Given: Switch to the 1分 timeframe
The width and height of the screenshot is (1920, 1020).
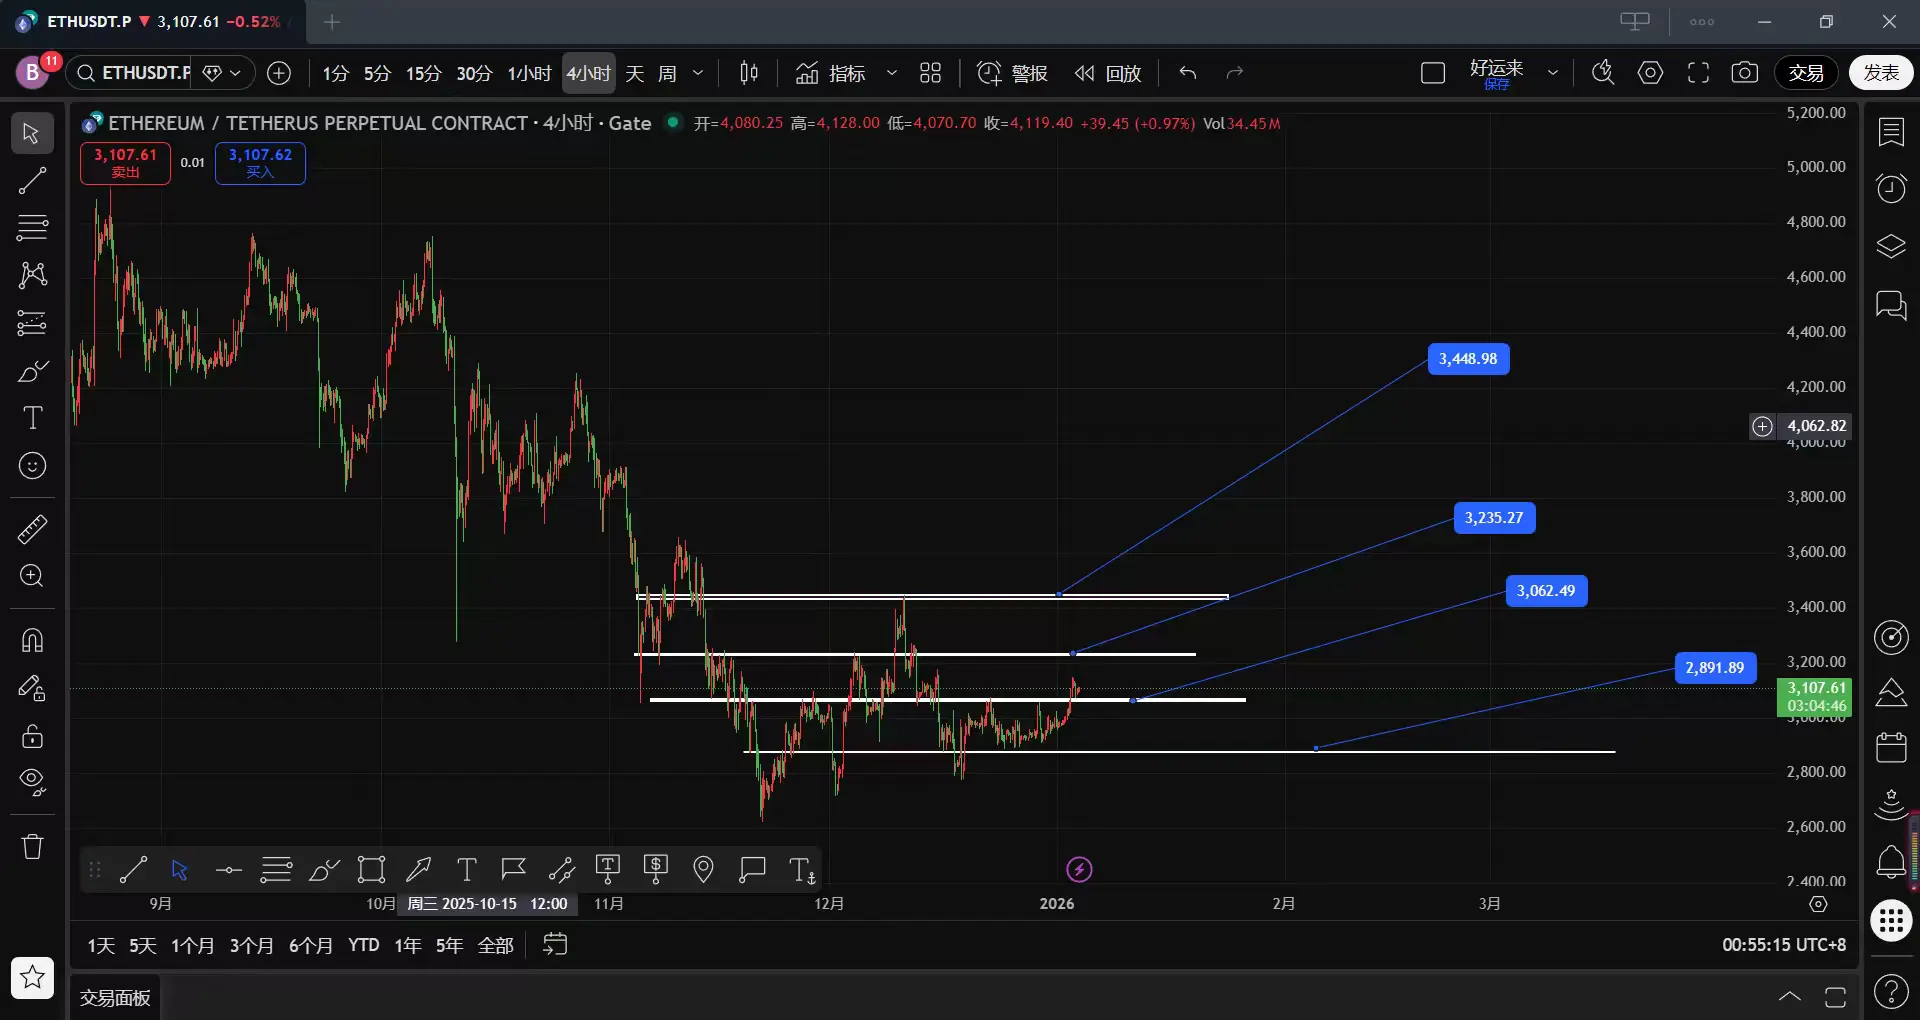Looking at the screenshot, I should tap(336, 73).
